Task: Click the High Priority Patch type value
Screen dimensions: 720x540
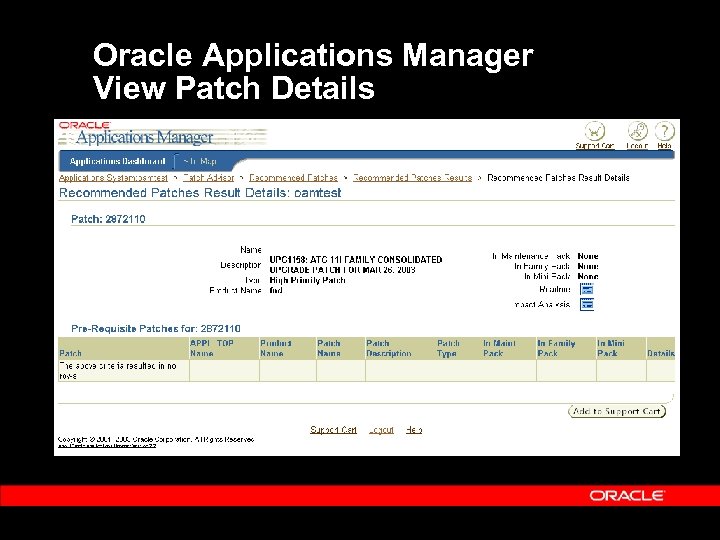Action: pos(307,280)
